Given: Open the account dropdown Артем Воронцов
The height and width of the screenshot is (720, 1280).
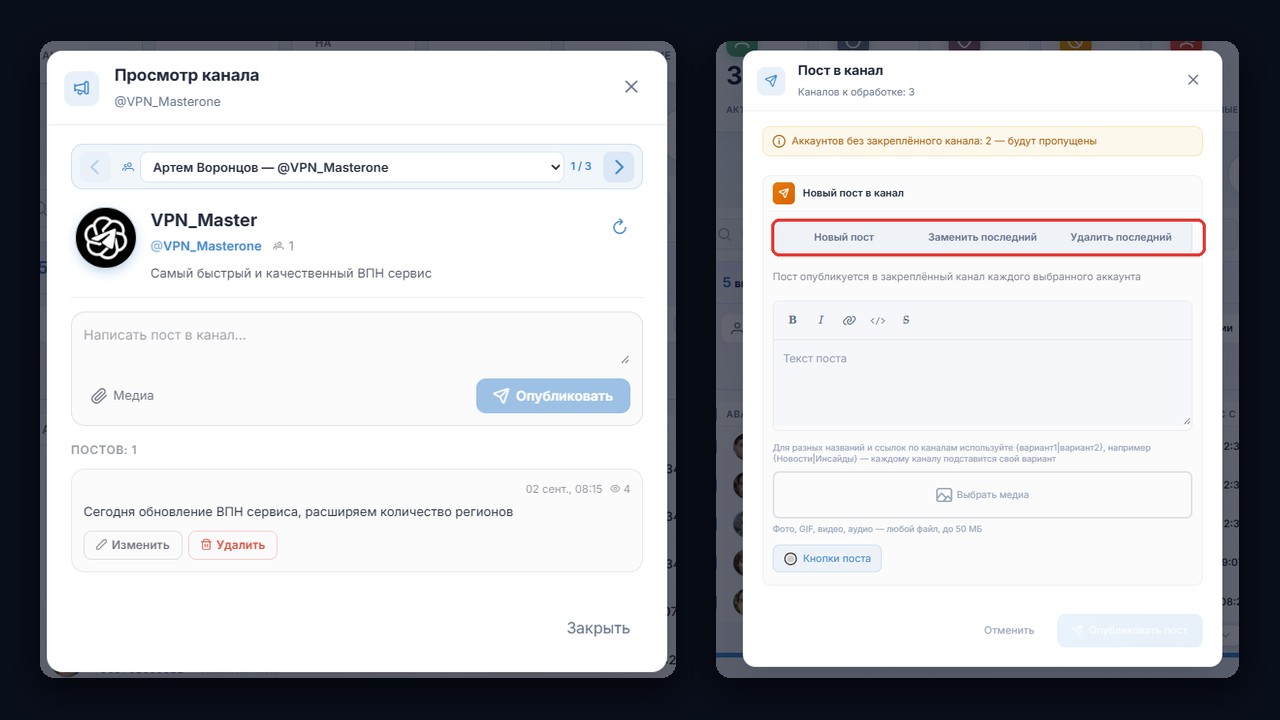Looking at the screenshot, I should click(x=353, y=167).
